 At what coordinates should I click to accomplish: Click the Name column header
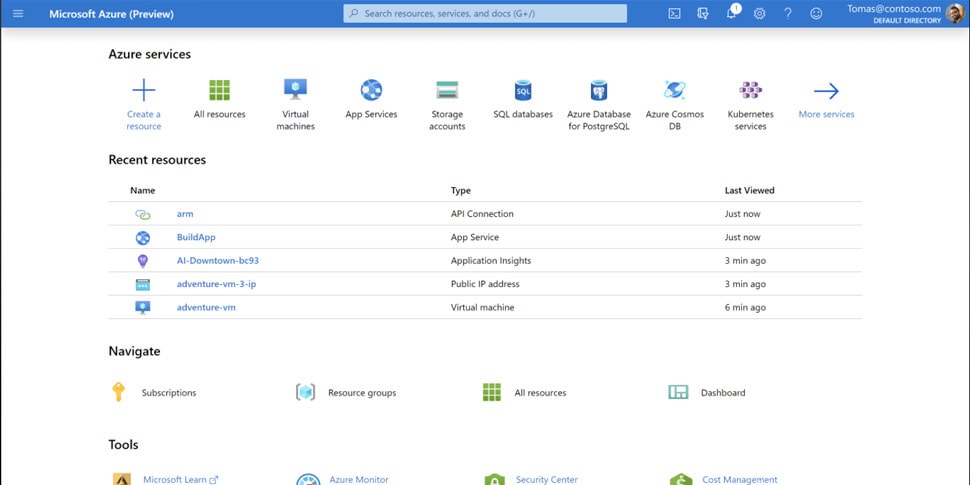pyautogui.click(x=142, y=191)
